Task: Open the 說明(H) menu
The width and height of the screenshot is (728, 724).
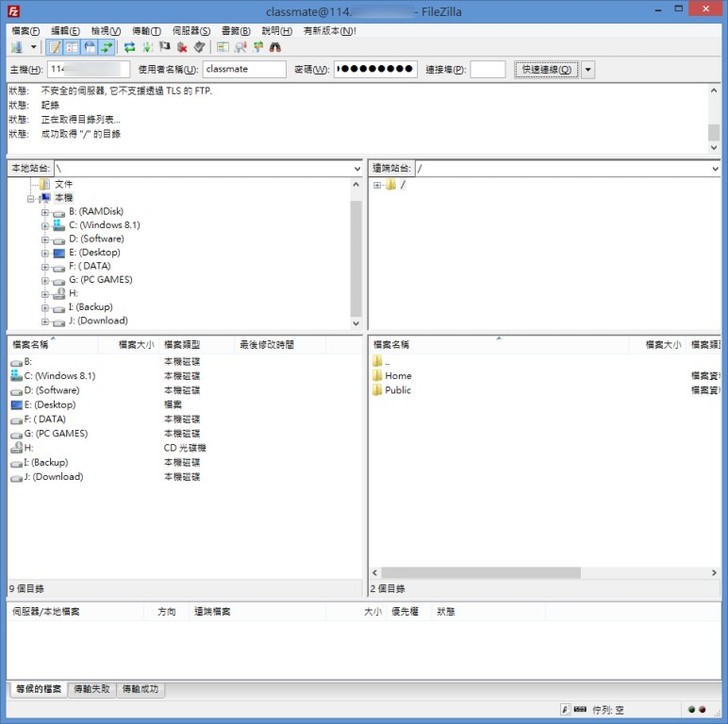Action: pos(277,31)
